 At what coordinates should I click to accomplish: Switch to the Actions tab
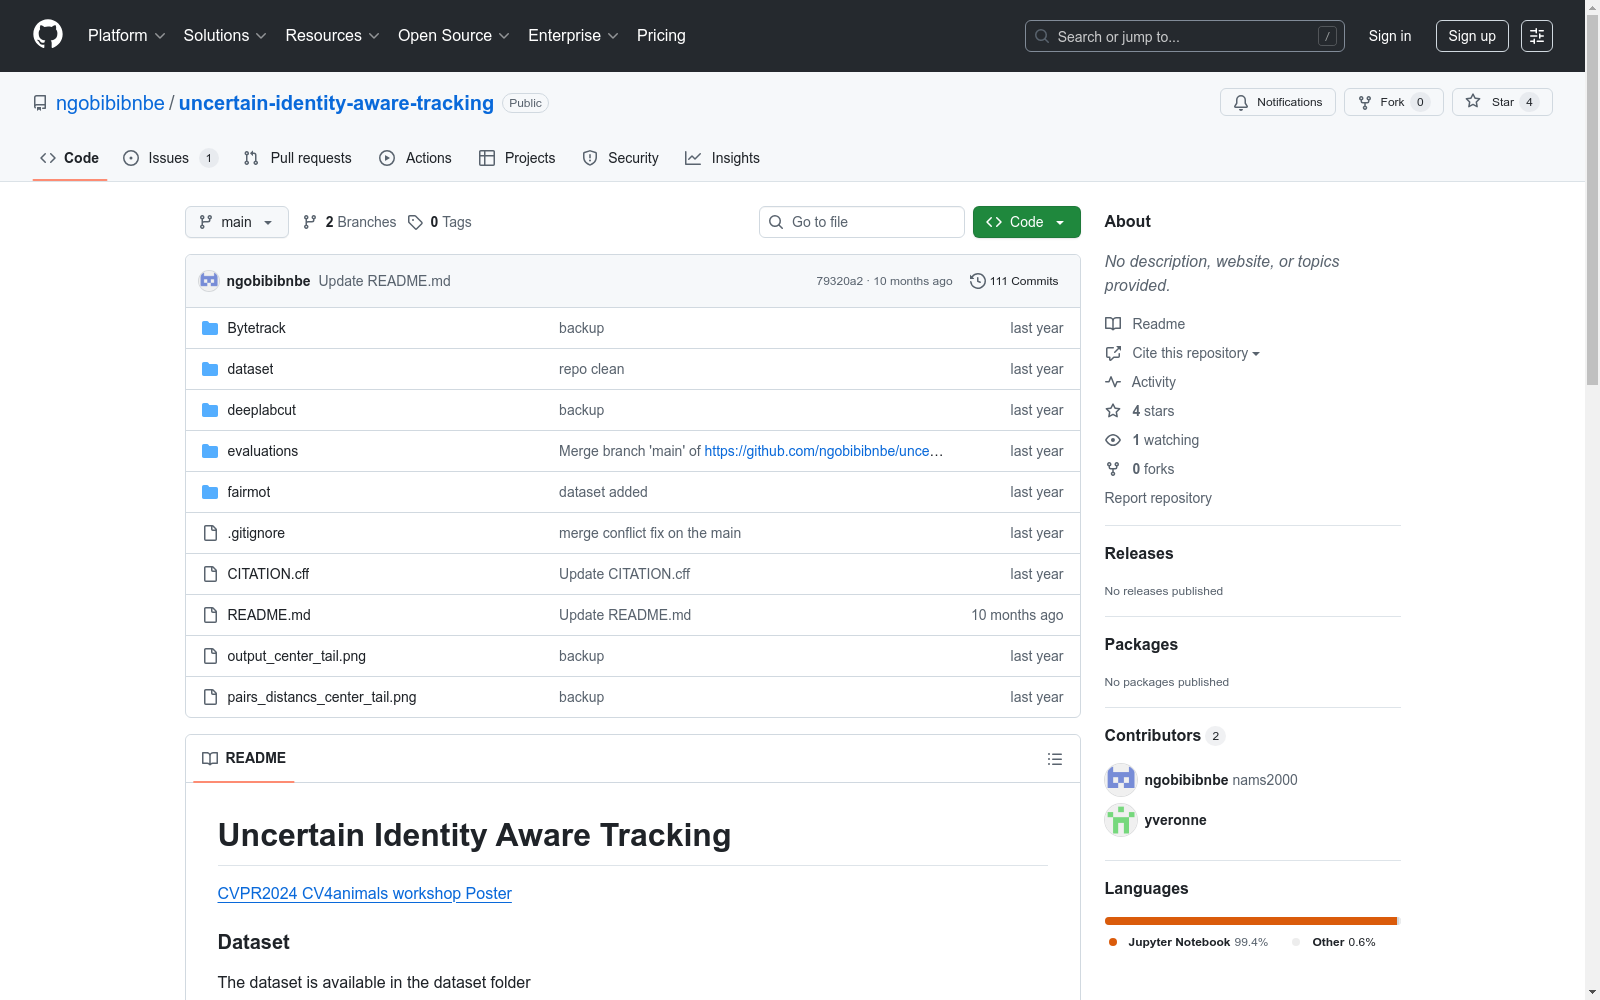[415, 158]
